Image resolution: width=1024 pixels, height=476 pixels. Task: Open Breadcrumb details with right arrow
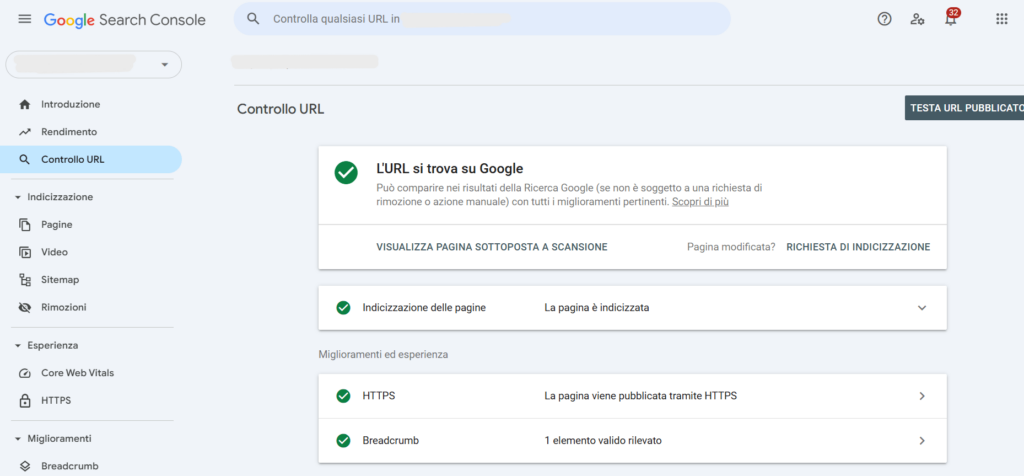tap(922, 441)
